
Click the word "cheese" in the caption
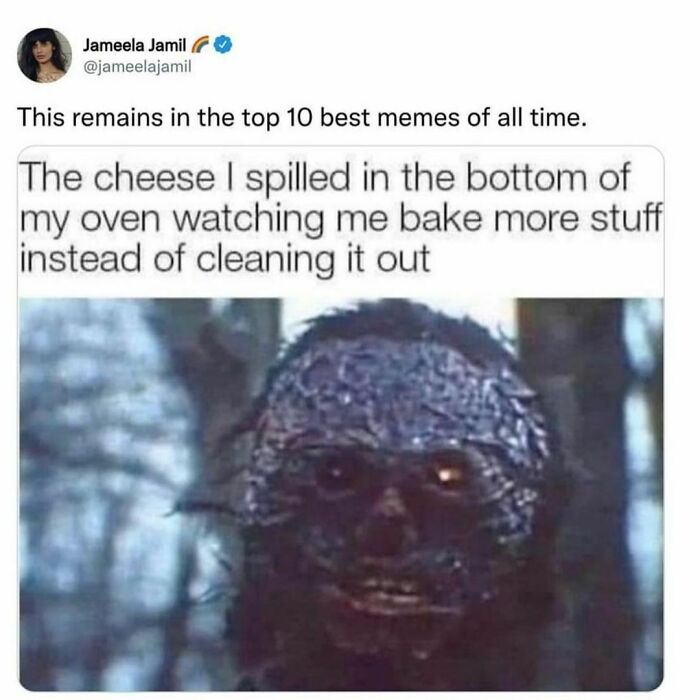(154, 178)
